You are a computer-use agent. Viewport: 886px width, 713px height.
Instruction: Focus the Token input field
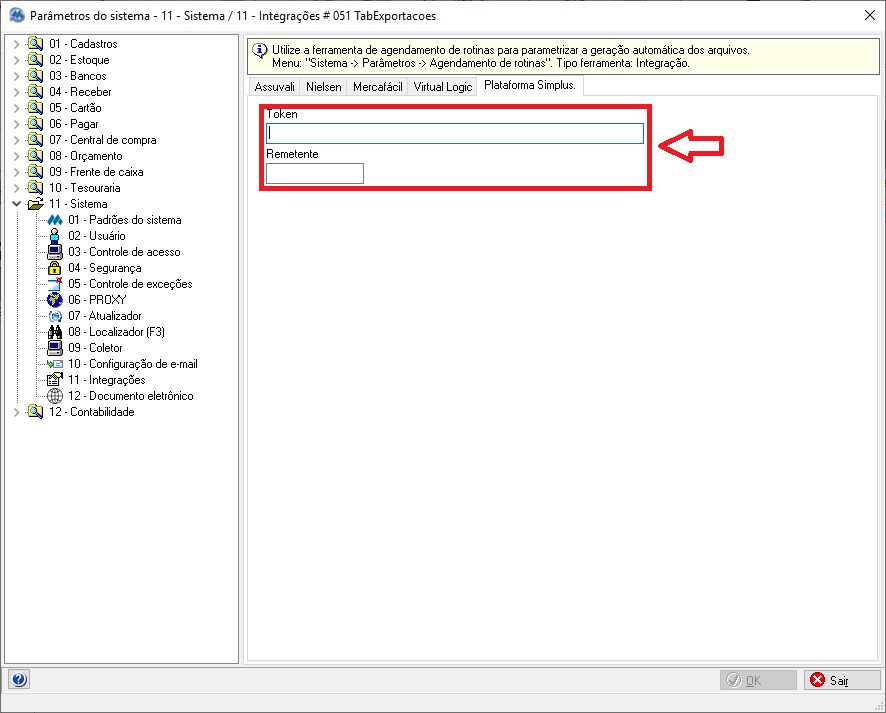pos(455,133)
